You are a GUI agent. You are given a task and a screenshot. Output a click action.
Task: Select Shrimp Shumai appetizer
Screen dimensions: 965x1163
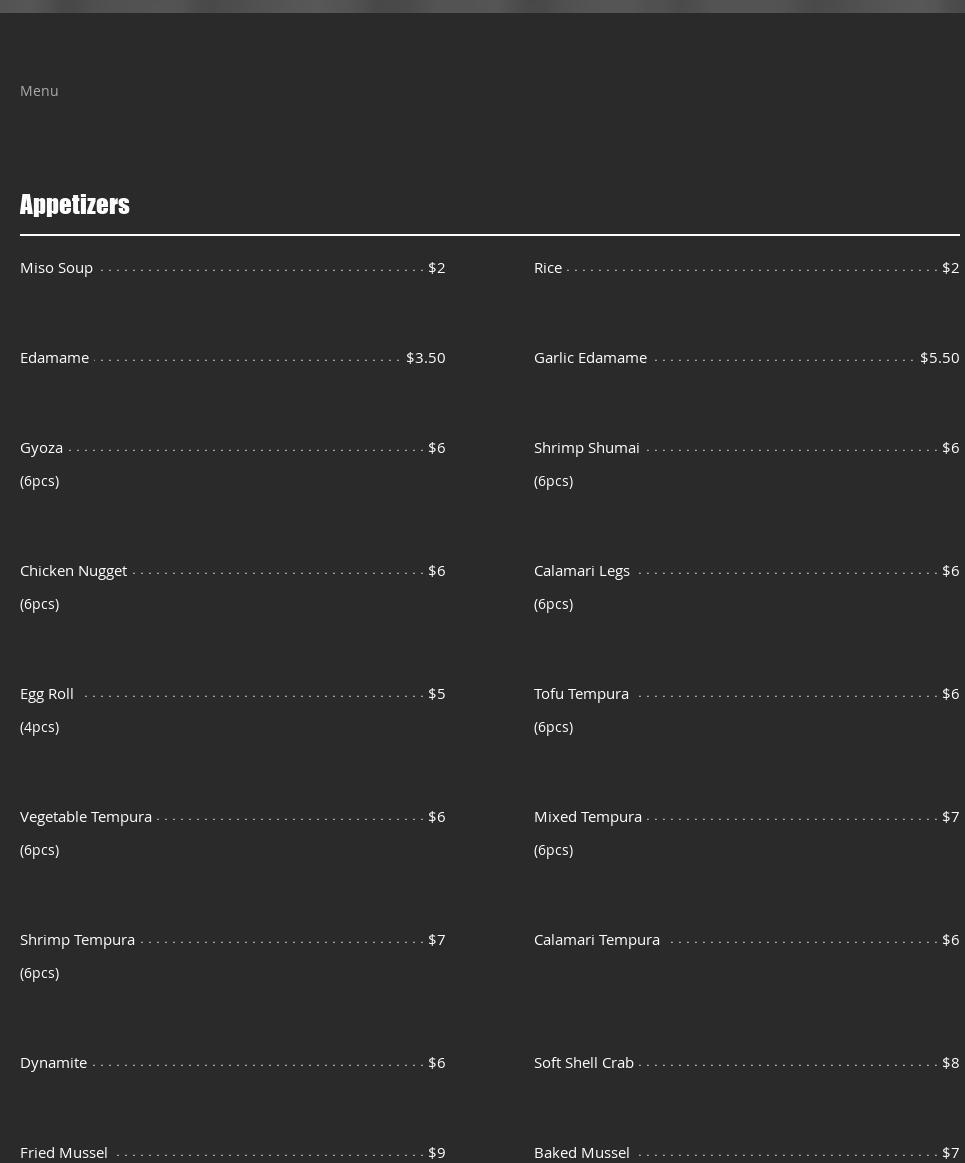[586, 448]
